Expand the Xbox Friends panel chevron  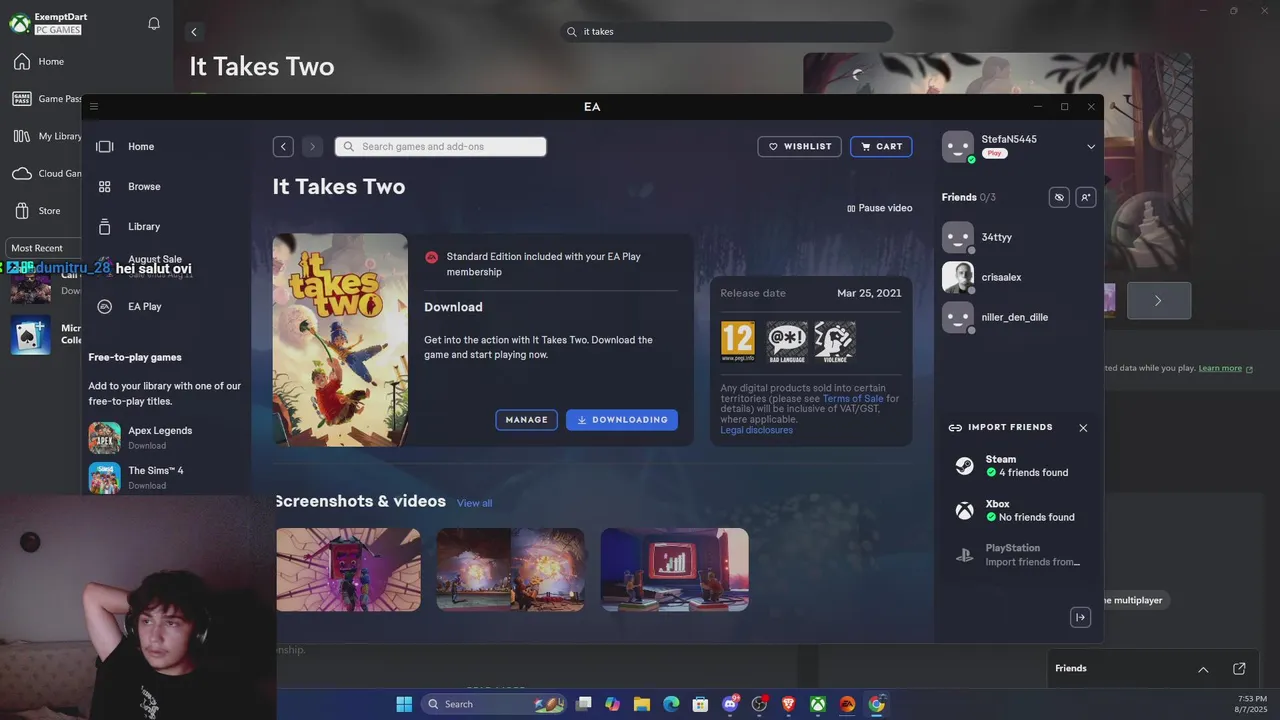point(1203,669)
